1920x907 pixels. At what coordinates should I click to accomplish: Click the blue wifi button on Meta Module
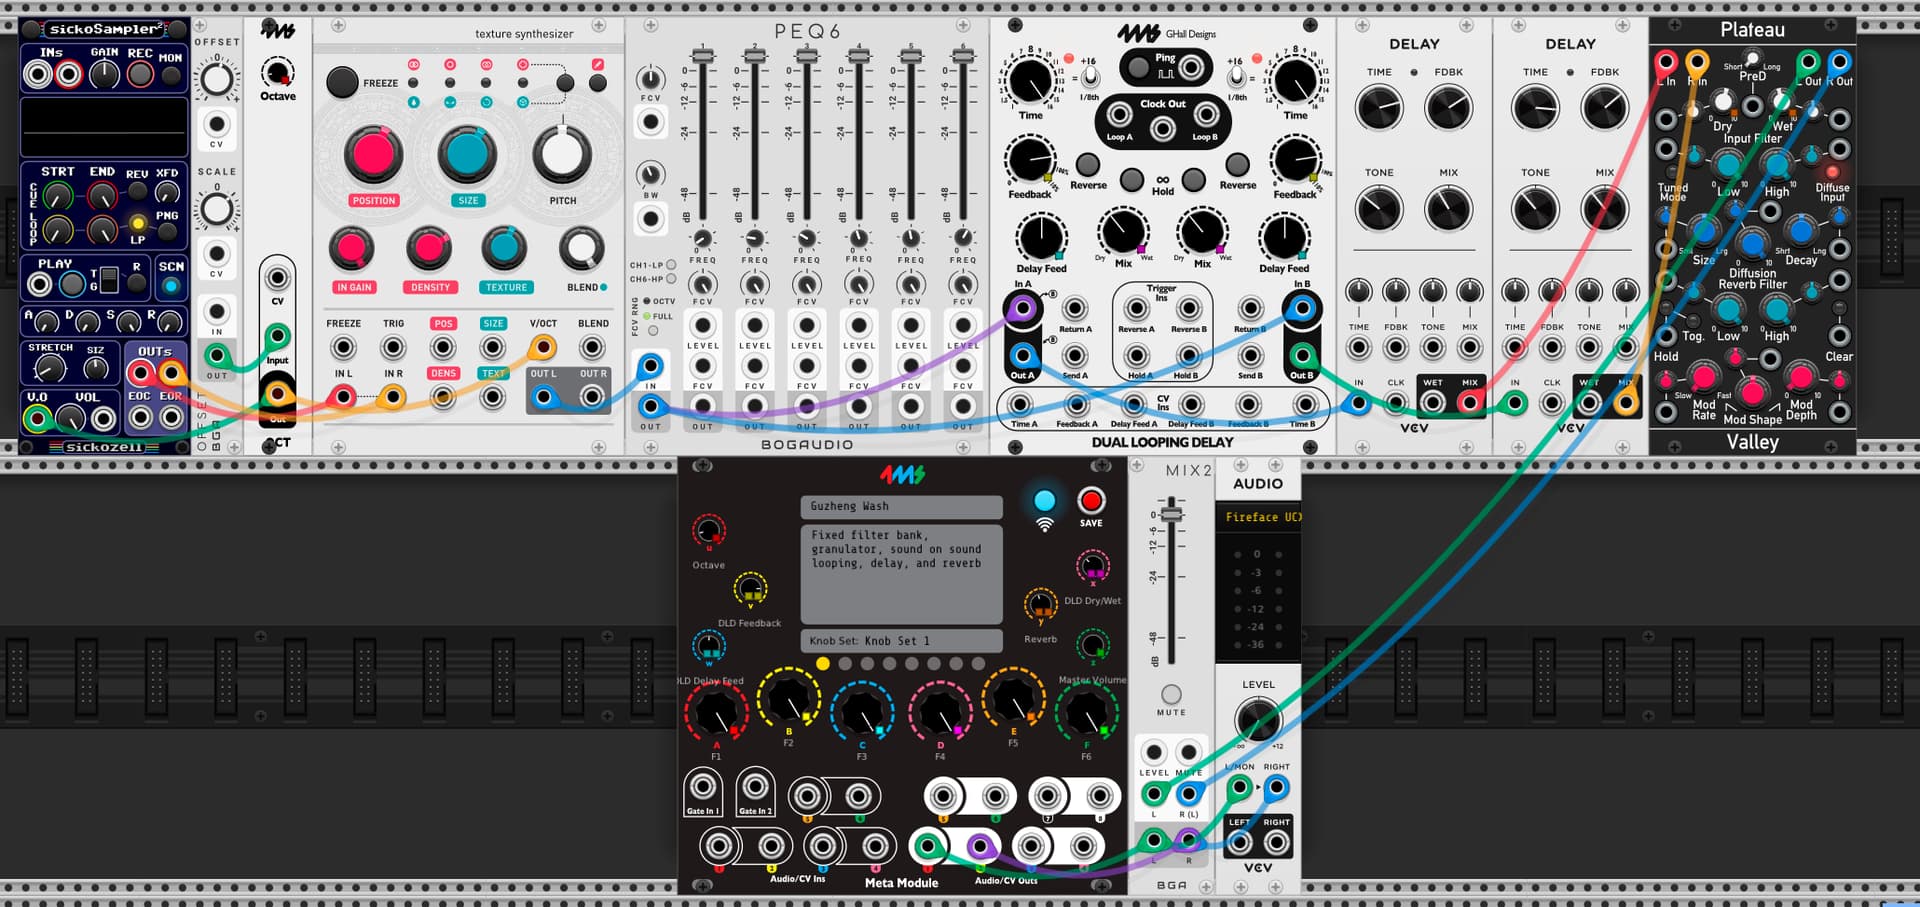(x=1044, y=501)
